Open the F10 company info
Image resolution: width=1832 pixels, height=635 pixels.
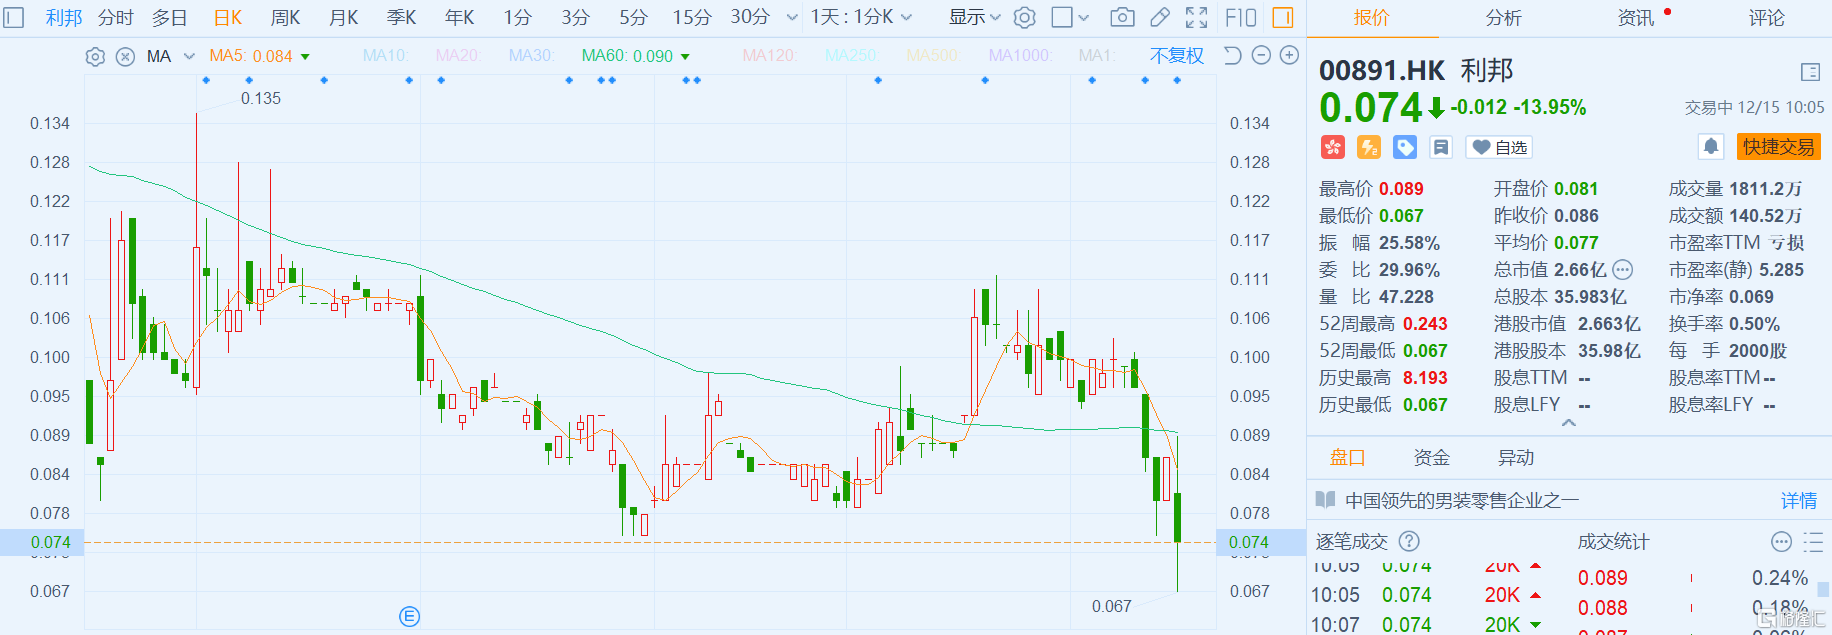tap(1241, 17)
